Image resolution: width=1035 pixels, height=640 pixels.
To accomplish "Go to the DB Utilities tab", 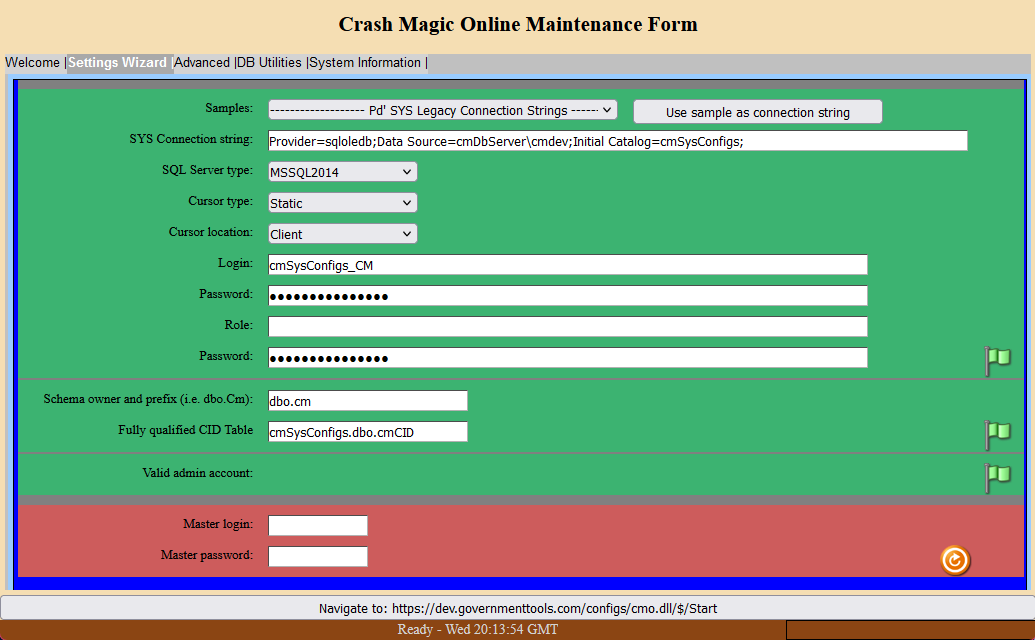I will point(269,63).
